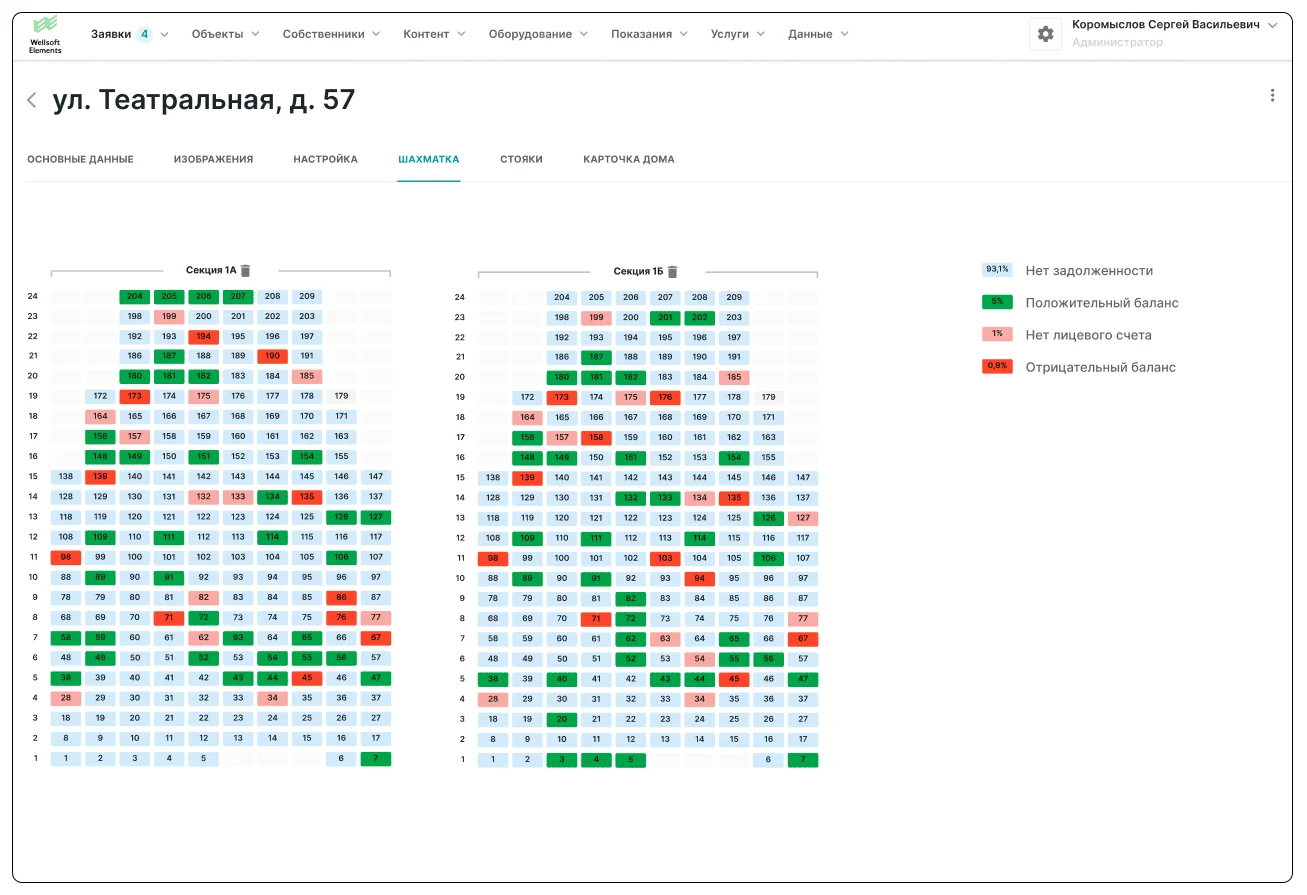The width and height of the screenshot is (1307, 895).
Task: Click the pink 1% legend swatch
Action: pyautogui.click(x=998, y=335)
